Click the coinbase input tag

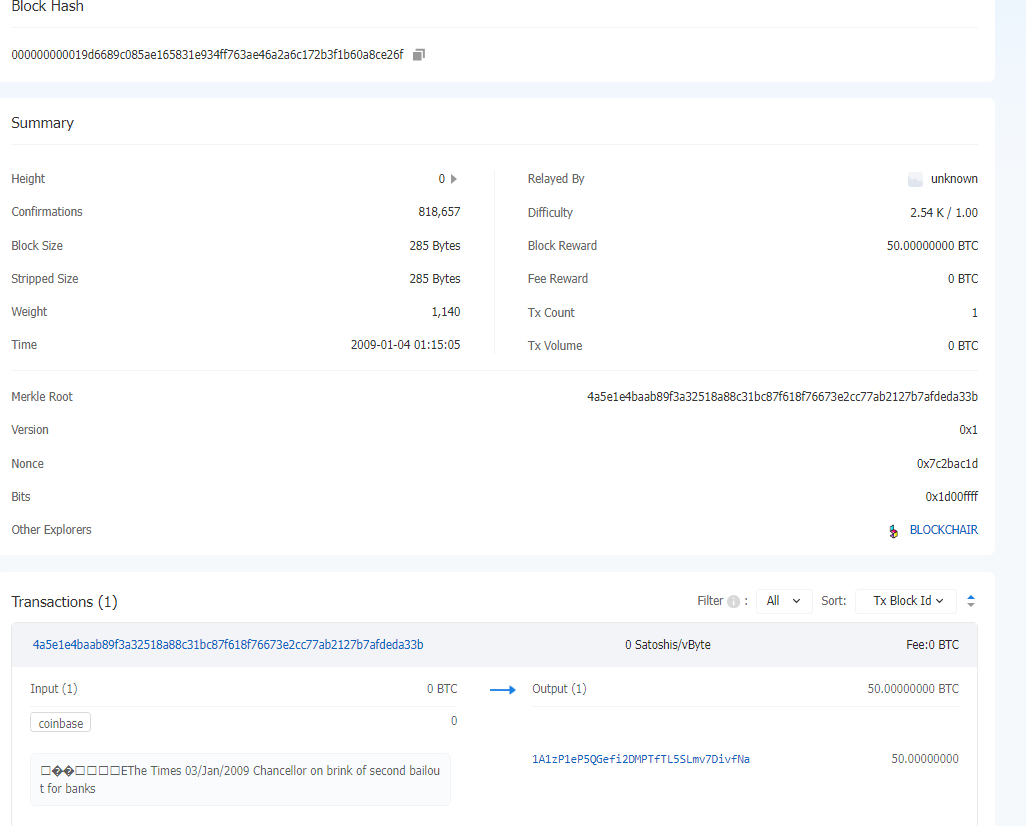click(x=61, y=723)
